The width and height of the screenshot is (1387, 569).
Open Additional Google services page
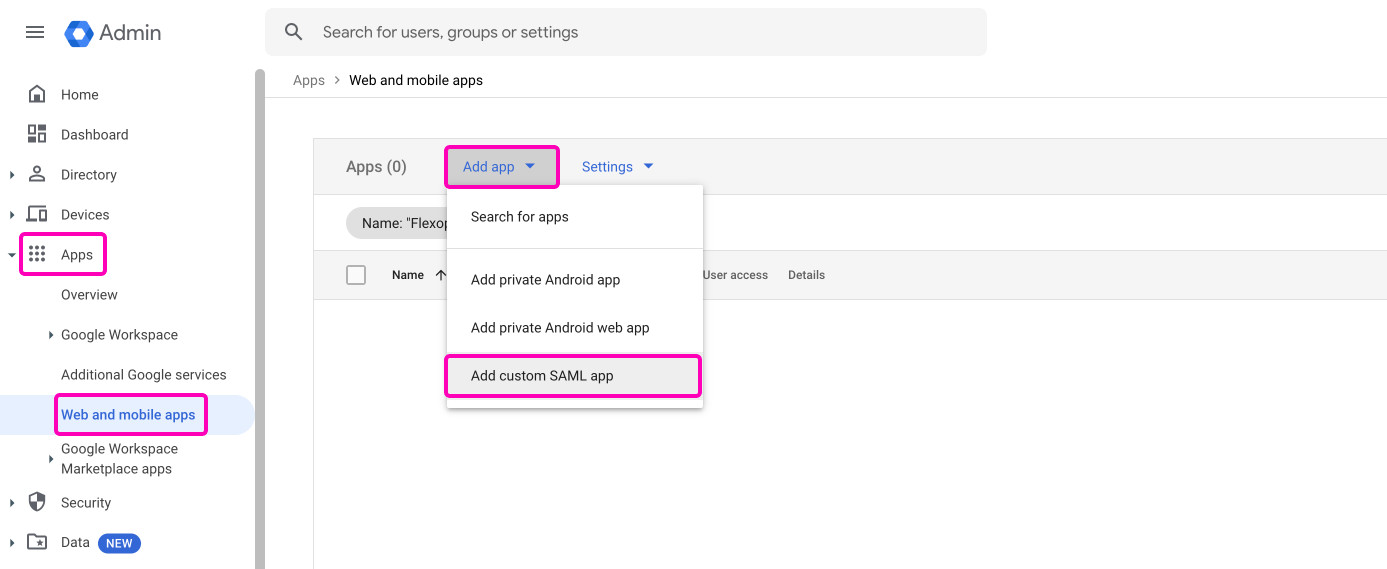[x=143, y=375]
